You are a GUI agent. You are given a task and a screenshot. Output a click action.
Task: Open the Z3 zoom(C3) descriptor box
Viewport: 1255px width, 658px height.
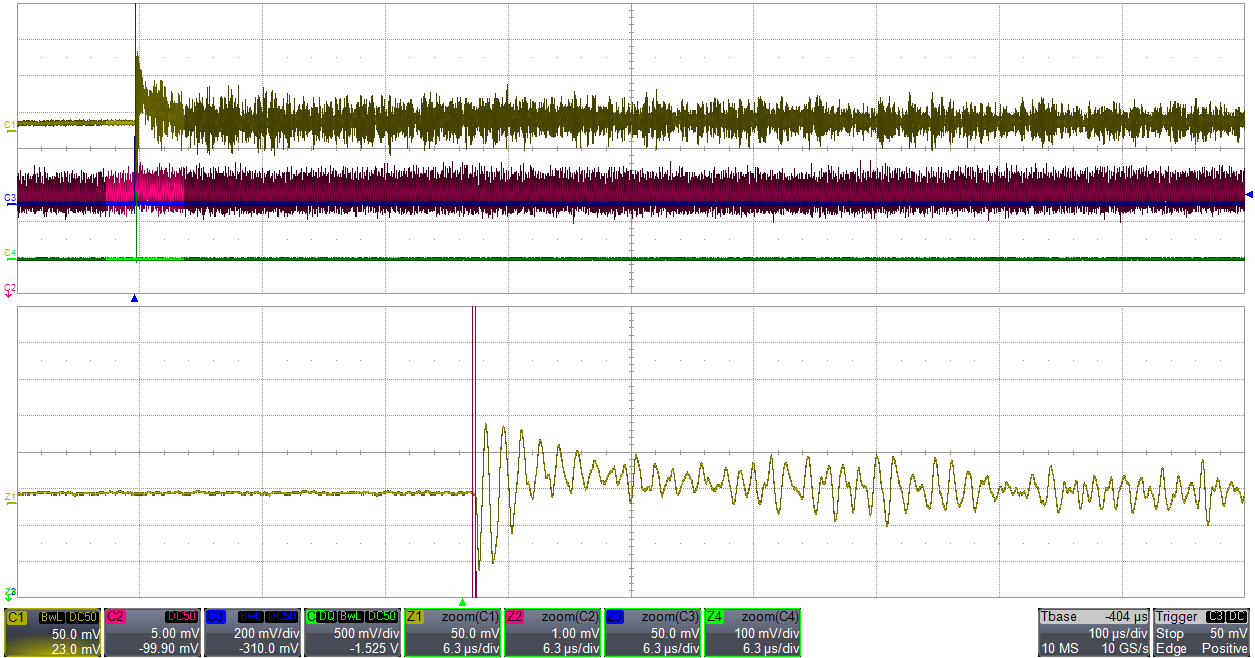pyautogui.click(x=652, y=633)
